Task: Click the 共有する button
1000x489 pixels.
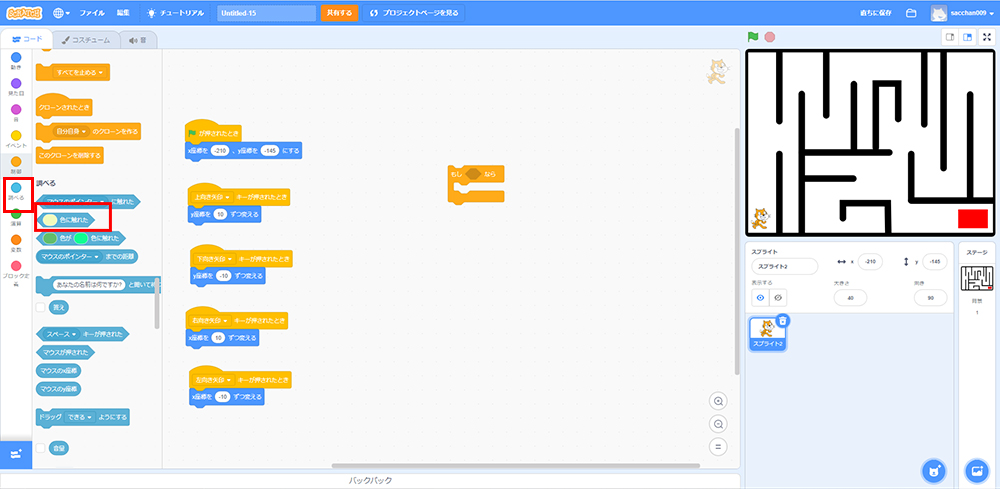Action: point(338,13)
